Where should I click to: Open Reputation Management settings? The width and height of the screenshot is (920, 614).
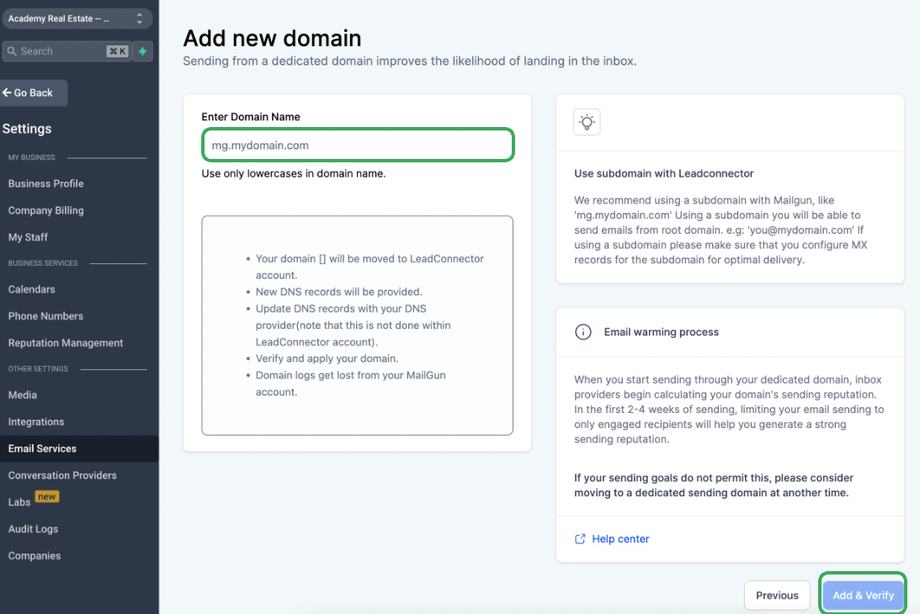pos(66,343)
